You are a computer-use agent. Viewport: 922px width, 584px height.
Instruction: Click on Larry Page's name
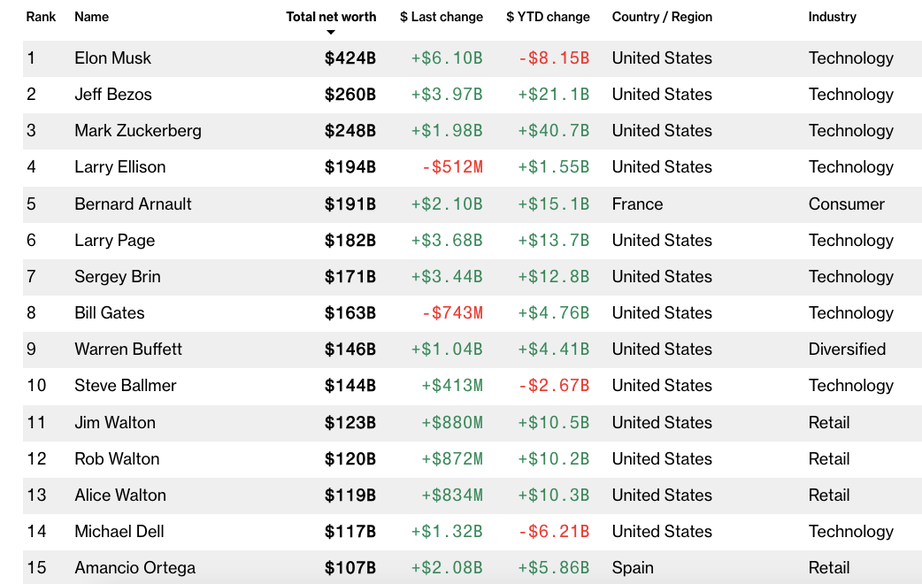115,240
